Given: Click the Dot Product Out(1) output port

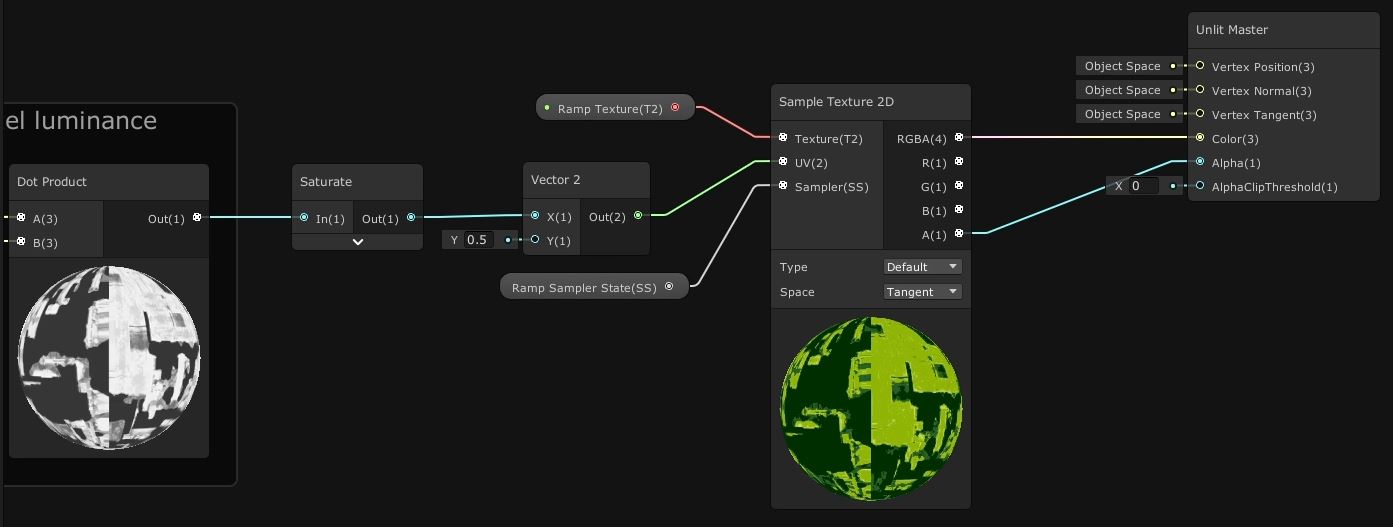Looking at the screenshot, I should (197, 217).
